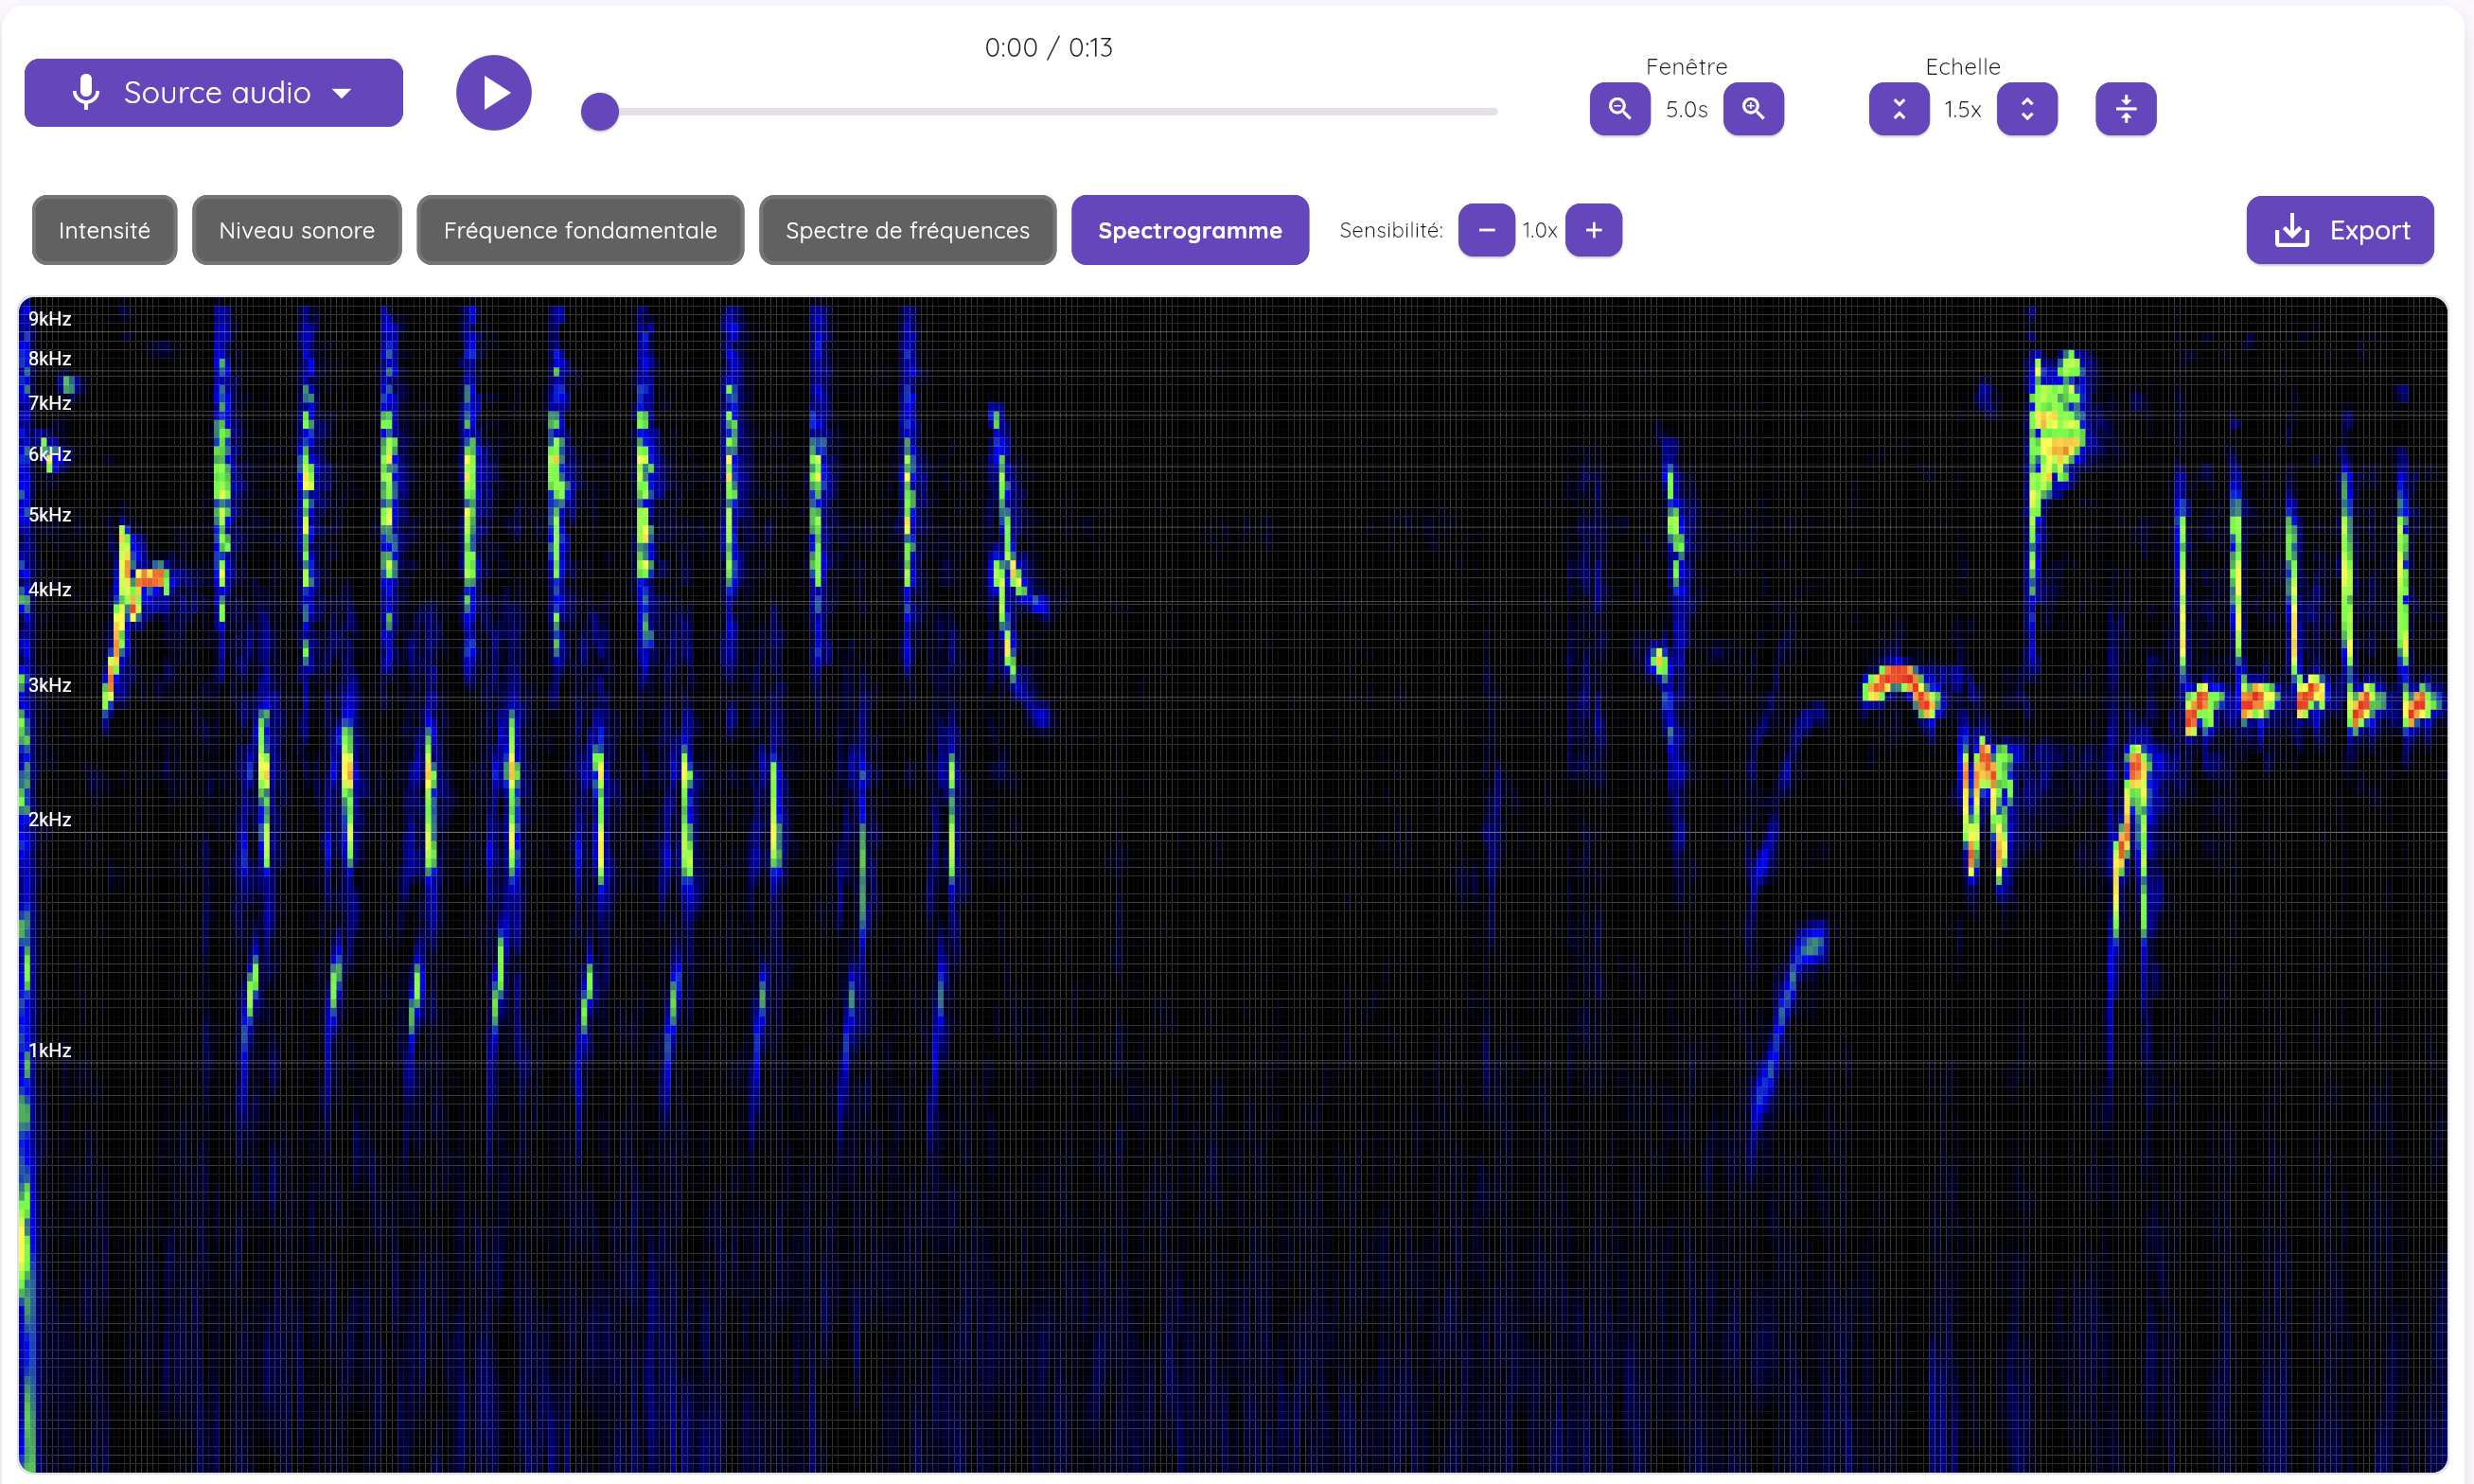This screenshot has height=1484, width=2474.
Task: Click the play button
Action: (x=494, y=93)
